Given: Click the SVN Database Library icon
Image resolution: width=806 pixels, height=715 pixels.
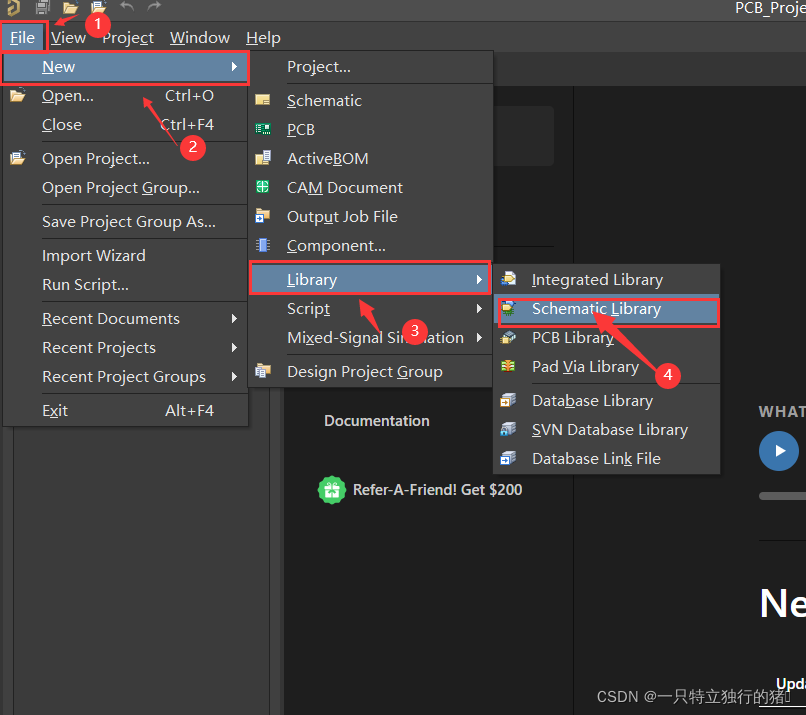Looking at the screenshot, I should click(x=508, y=429).
